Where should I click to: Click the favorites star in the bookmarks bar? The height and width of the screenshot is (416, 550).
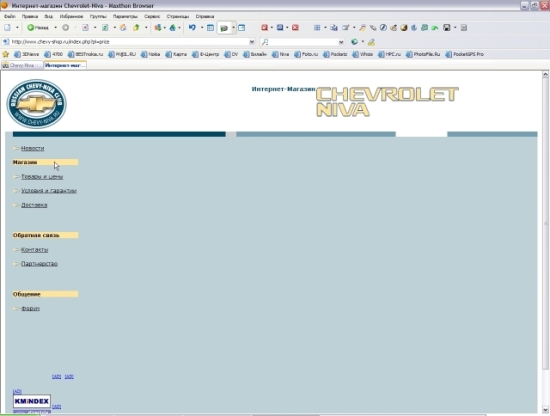6,54
